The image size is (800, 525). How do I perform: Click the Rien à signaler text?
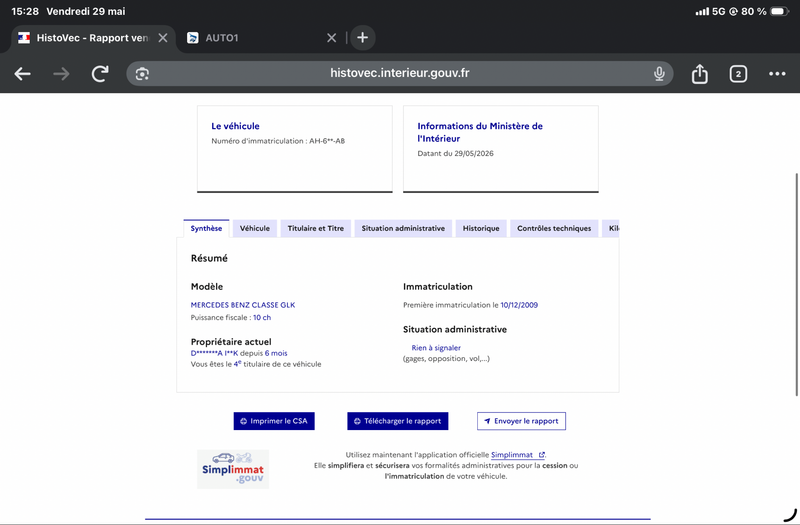point(436,347)
